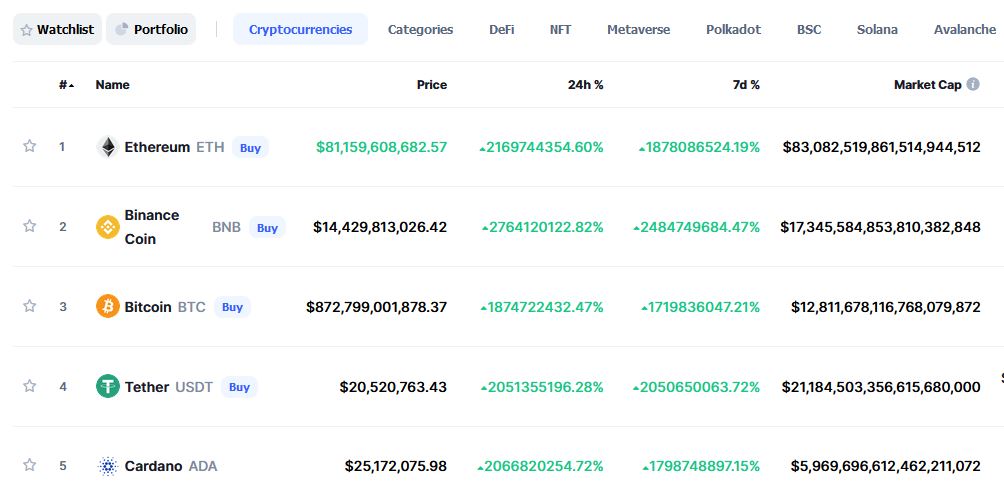The image size is (1004, 499).
Task: Click the pie chart icon in Portfolio button
Action: click(x=122, y=29)
